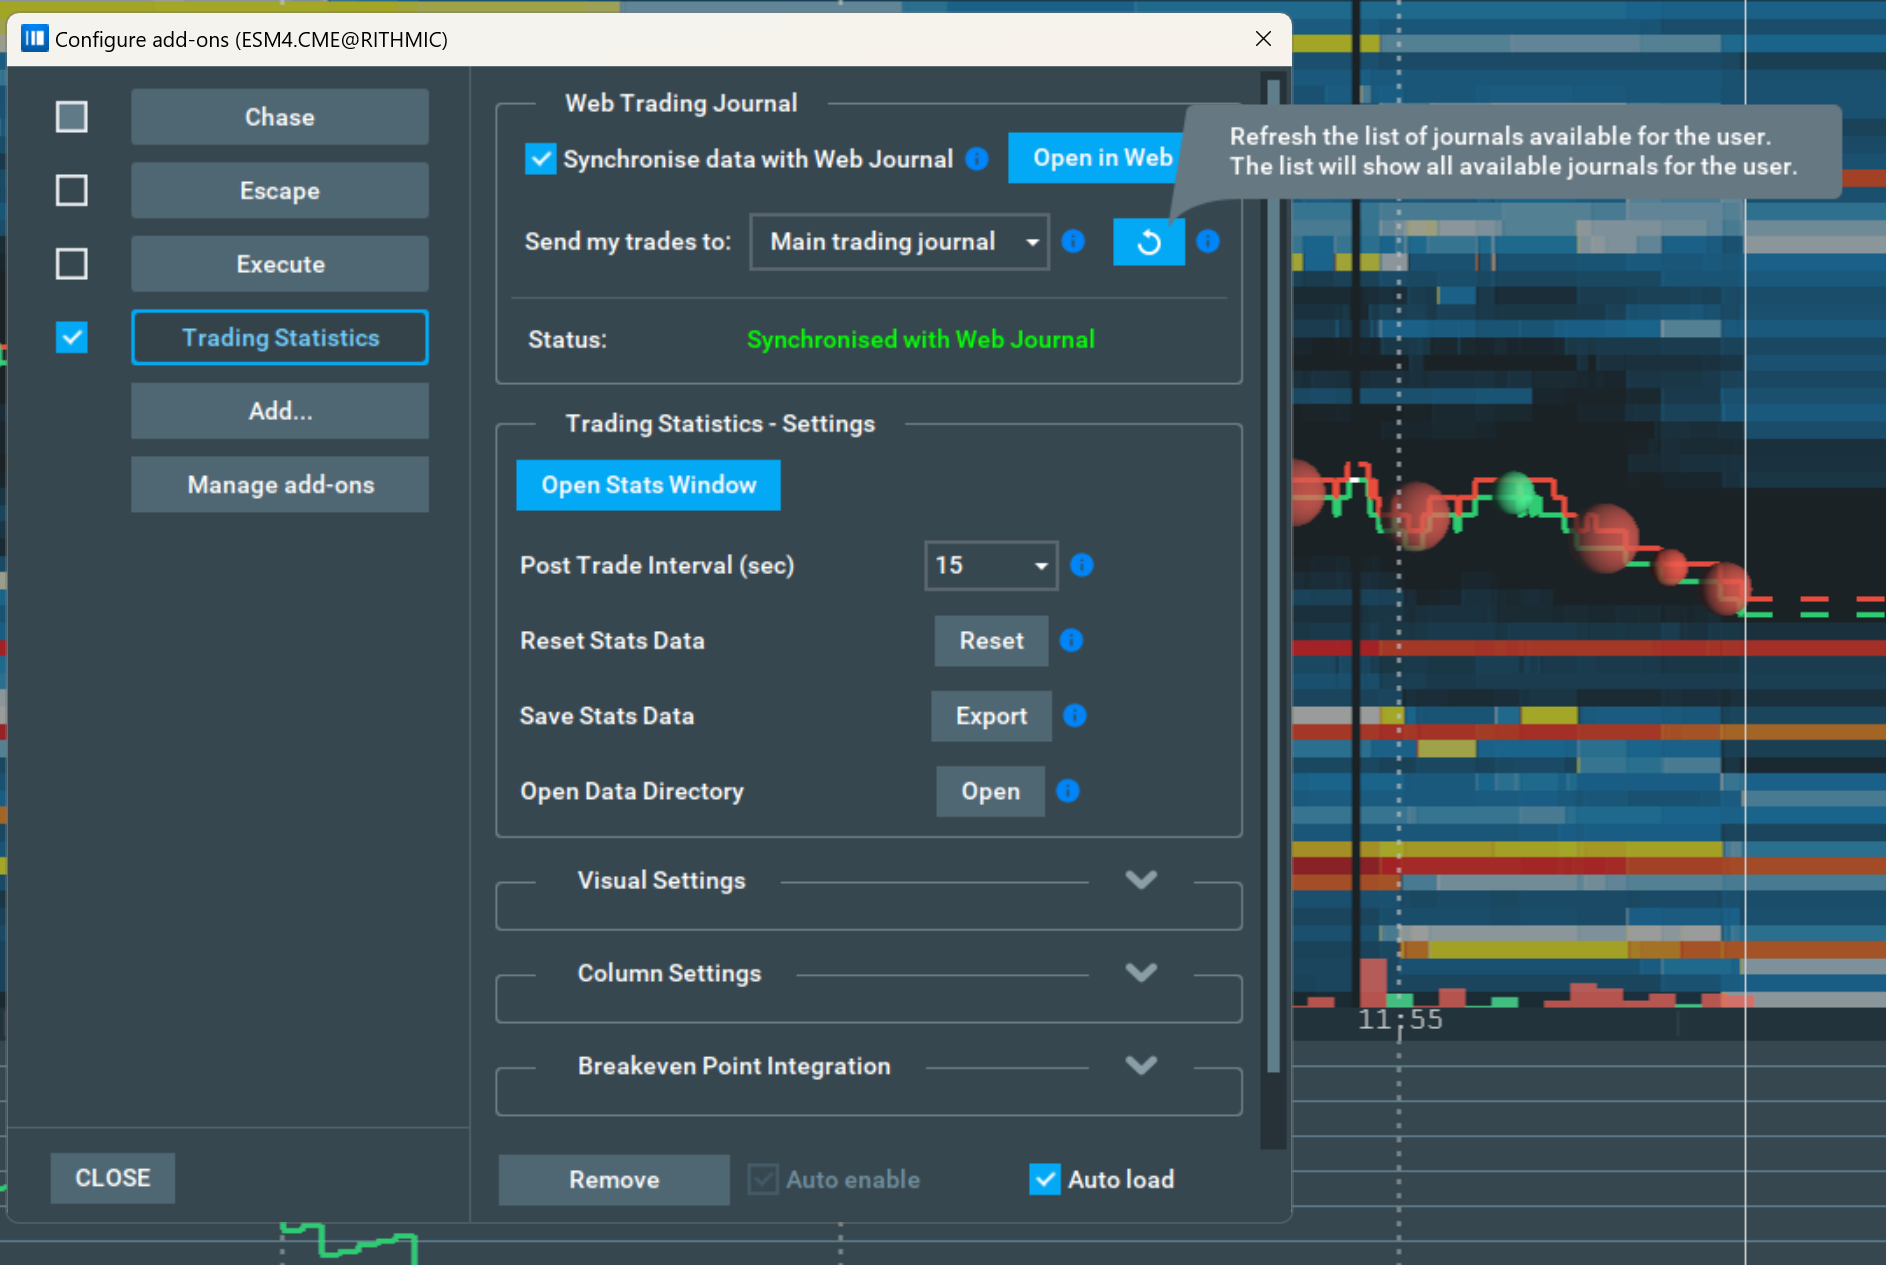Expand Breakeven Point Integration settings
1886x1265 pixels.
point(1141,1065)
